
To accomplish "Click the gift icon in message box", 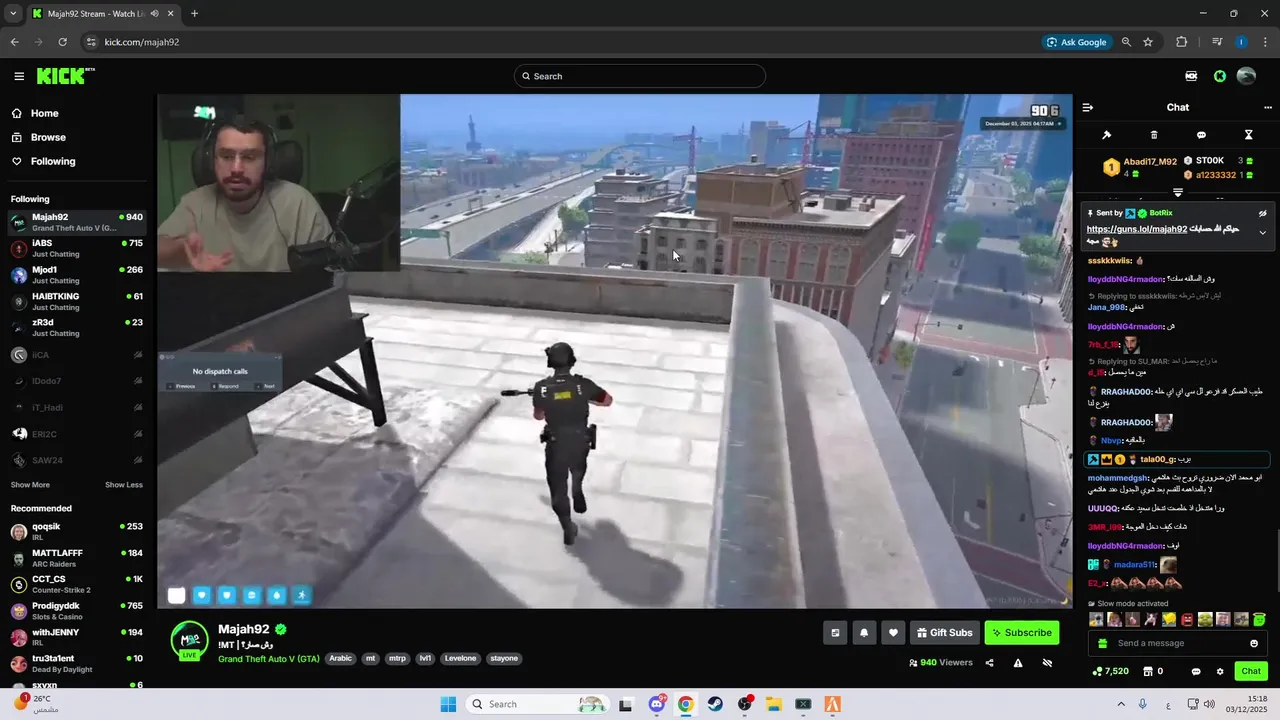I will 1102,643.
